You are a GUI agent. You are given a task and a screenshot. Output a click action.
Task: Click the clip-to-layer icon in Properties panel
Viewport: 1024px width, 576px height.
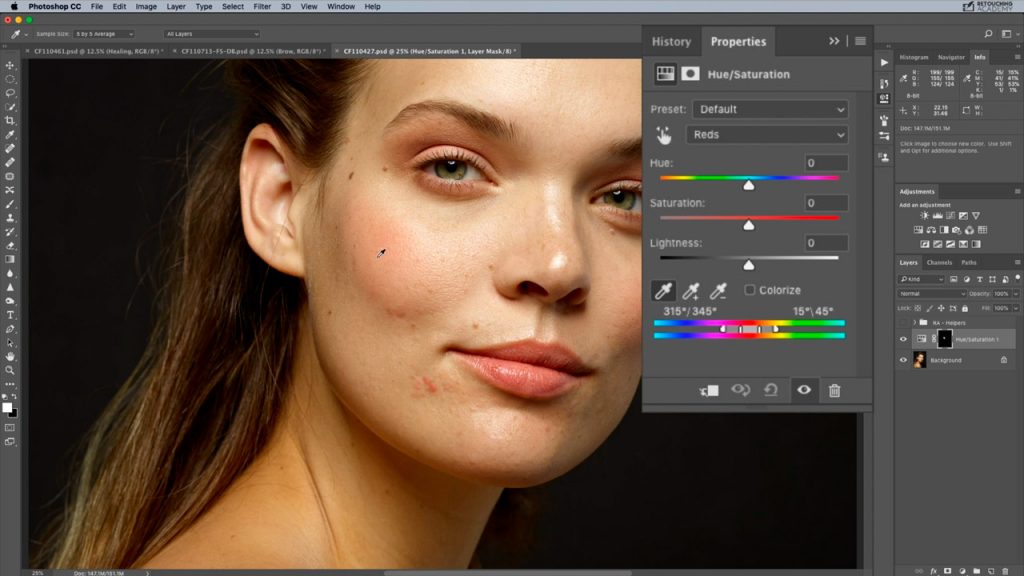click(x=711, y=390)
